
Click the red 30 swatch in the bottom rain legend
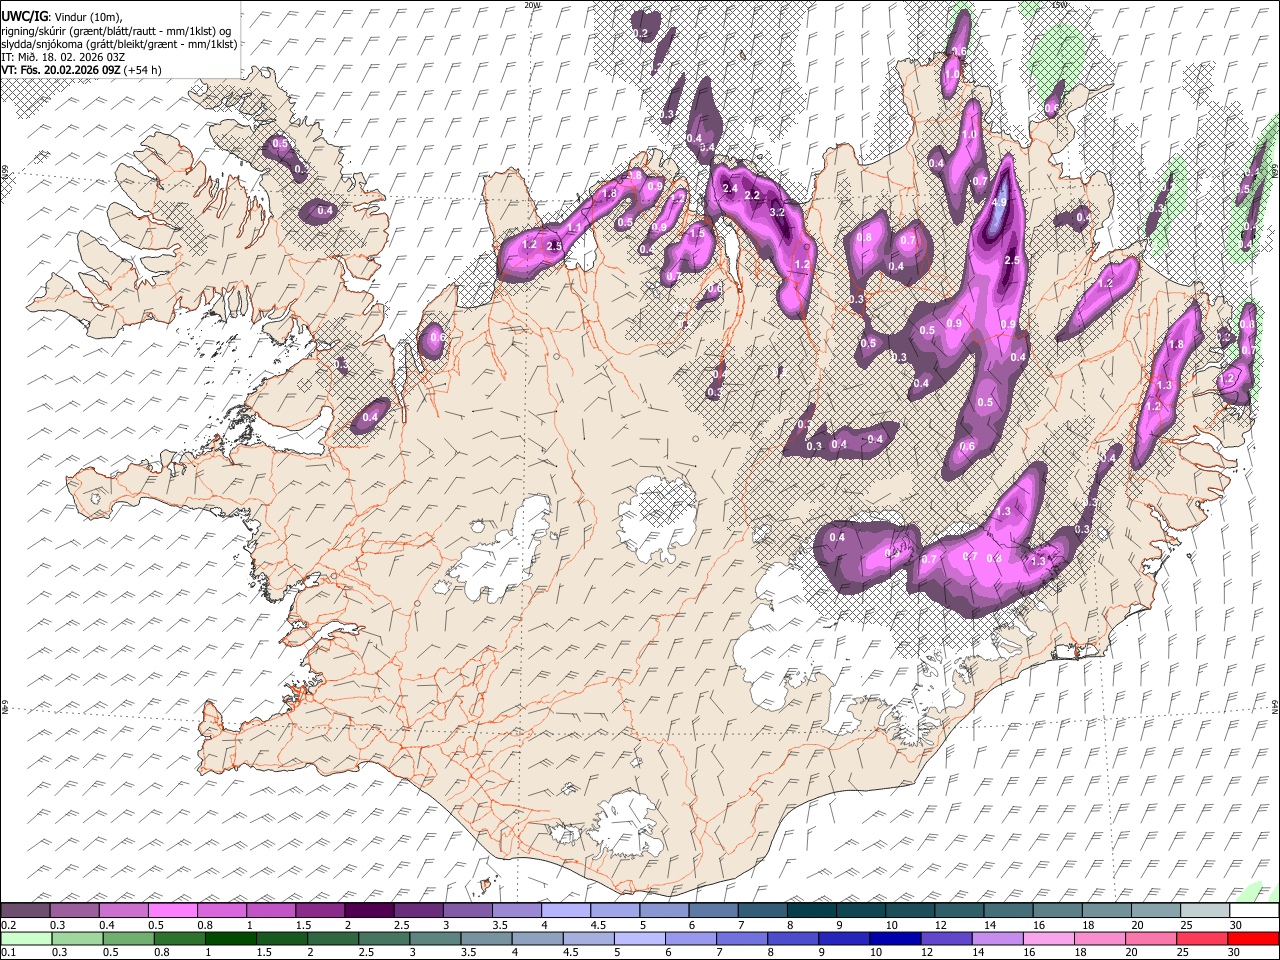(1254, 939)
